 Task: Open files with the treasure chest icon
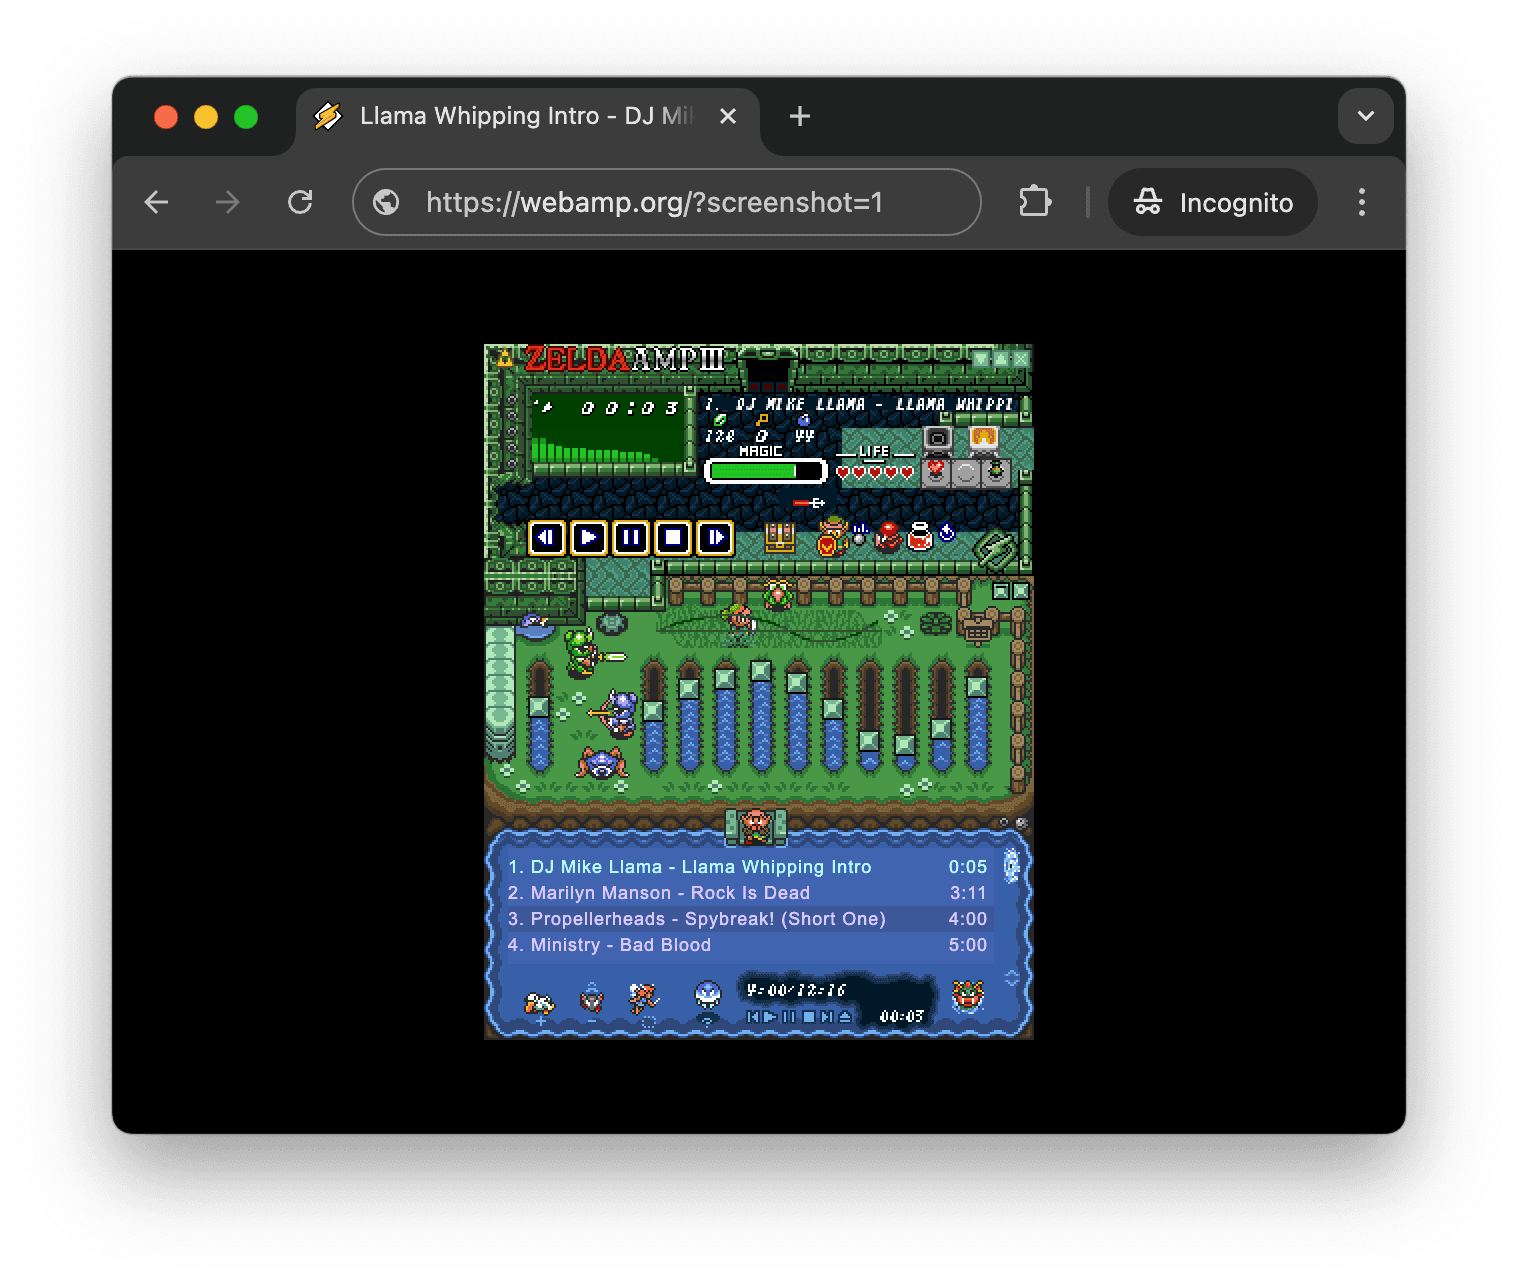(x=779, y=538)
